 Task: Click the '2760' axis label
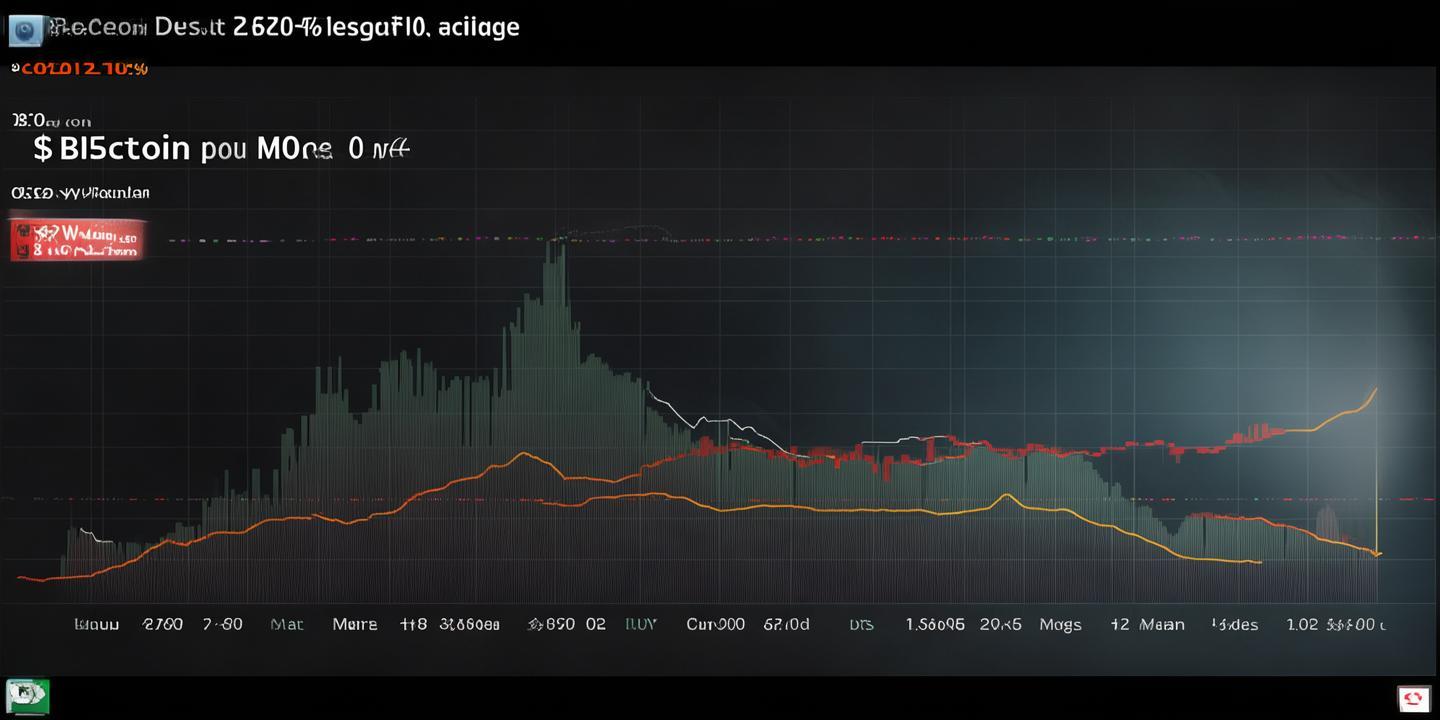(163, 624)
